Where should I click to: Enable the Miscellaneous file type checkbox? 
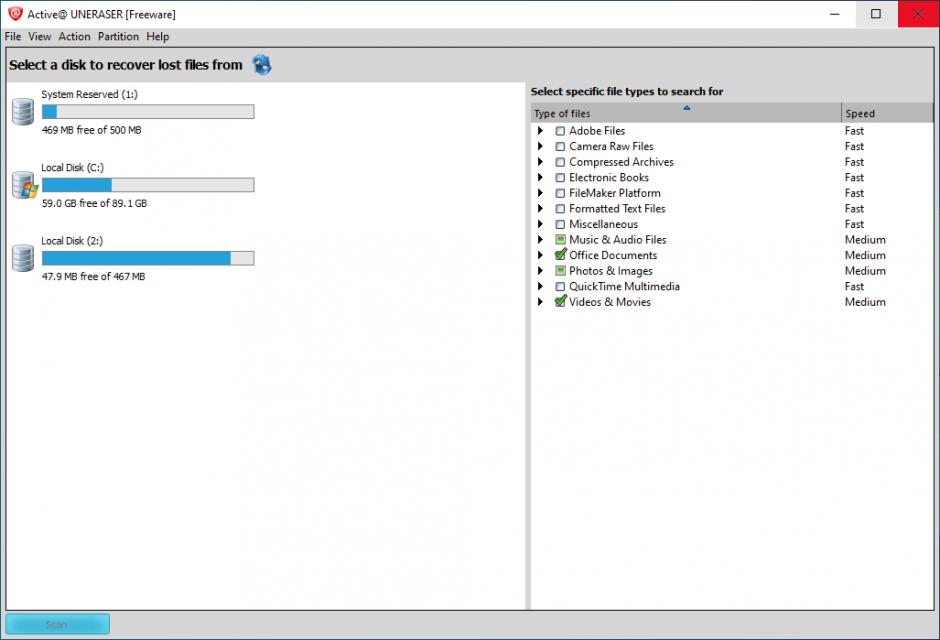coord(560,224)
